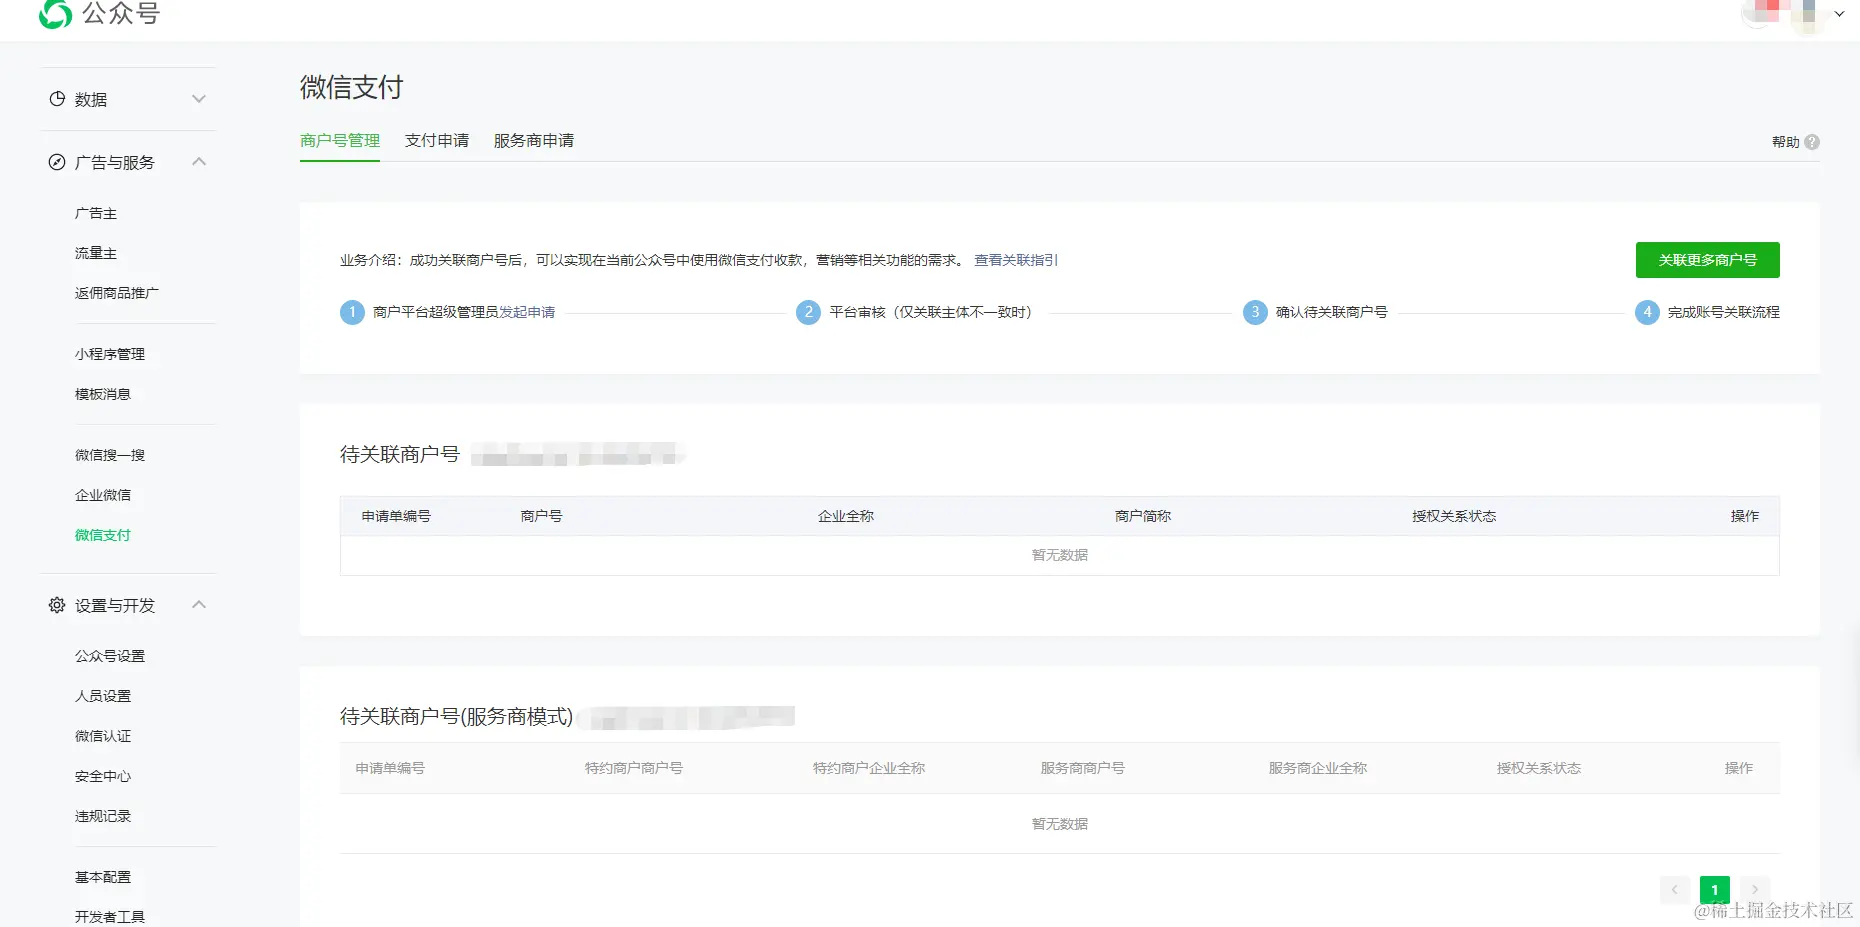Open 返佣商品推广 in the sidebar
The height and width of the screenshot is (927, 1860).
(x=117, y=293)
